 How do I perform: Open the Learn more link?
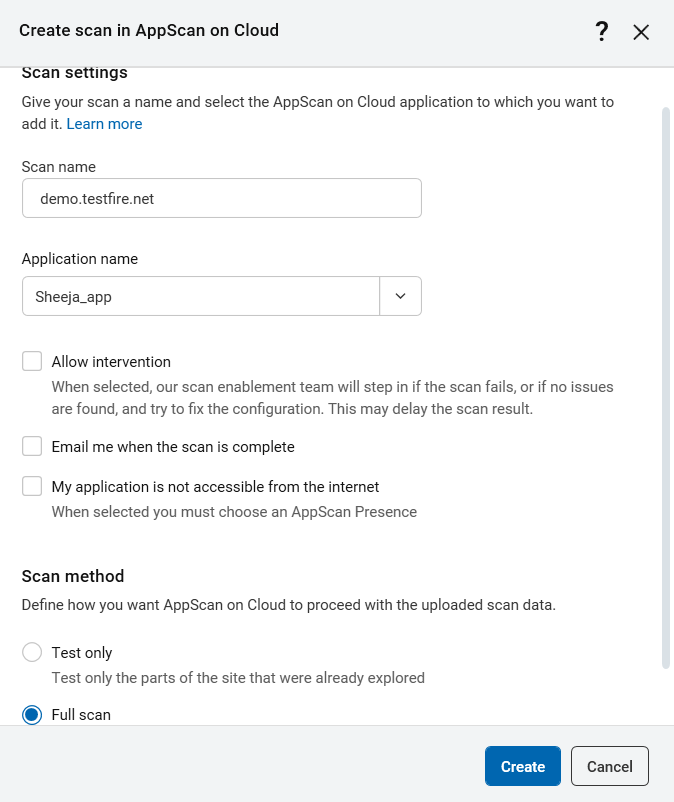pyautogui.click(x=104, y=124)
